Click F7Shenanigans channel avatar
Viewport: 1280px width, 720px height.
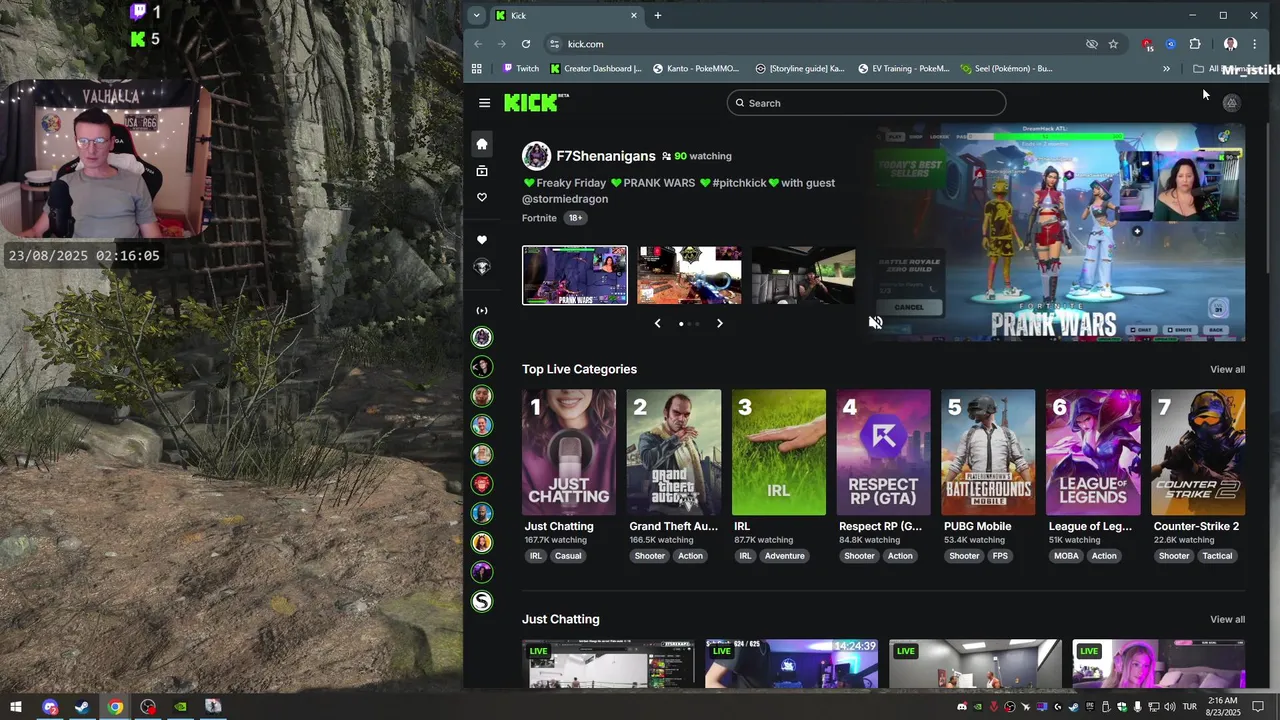pos(537,156)
